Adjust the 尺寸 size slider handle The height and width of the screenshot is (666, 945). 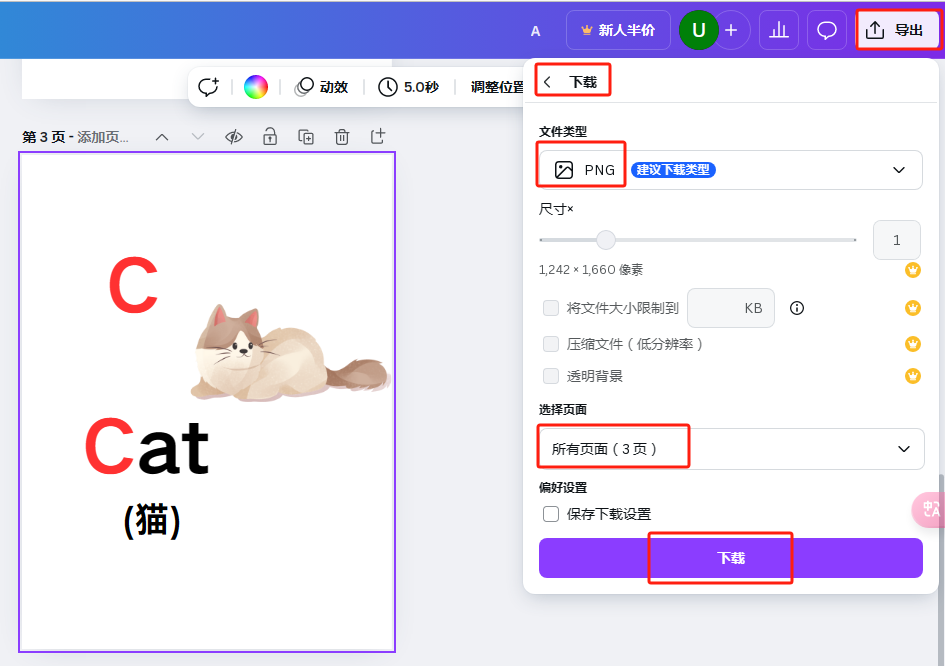(606, 240)
